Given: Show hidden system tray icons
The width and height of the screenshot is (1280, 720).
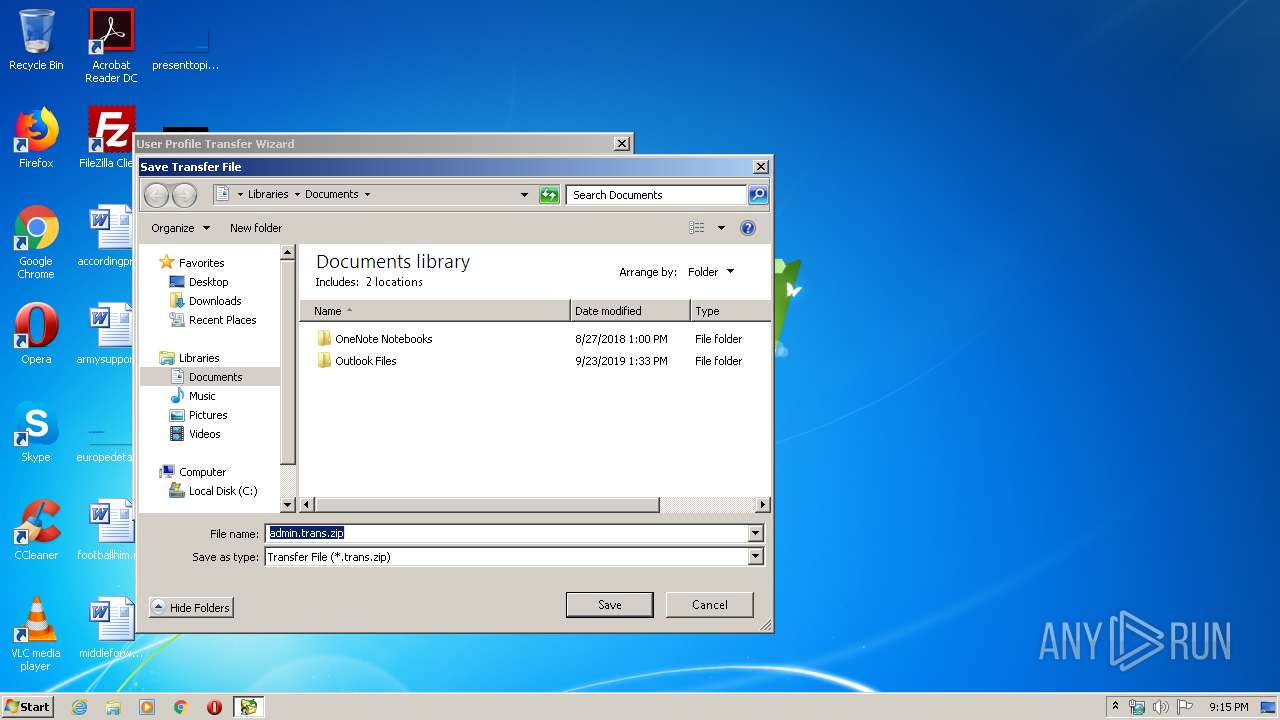Looking at the screenshot, I should pyautogui.click(x=1116, y=707).
